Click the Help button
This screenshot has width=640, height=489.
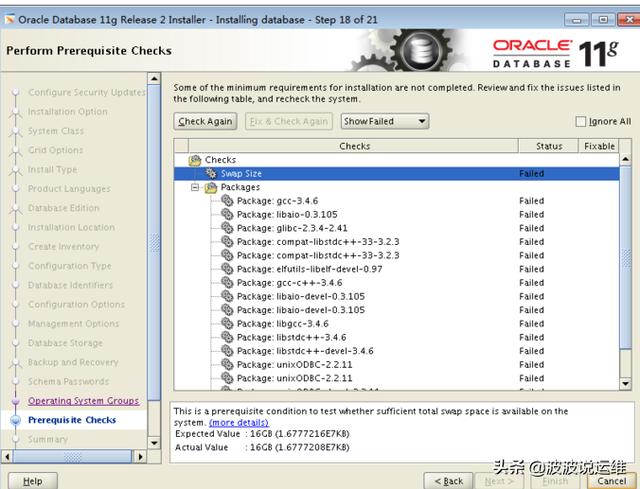coord(33,482)
